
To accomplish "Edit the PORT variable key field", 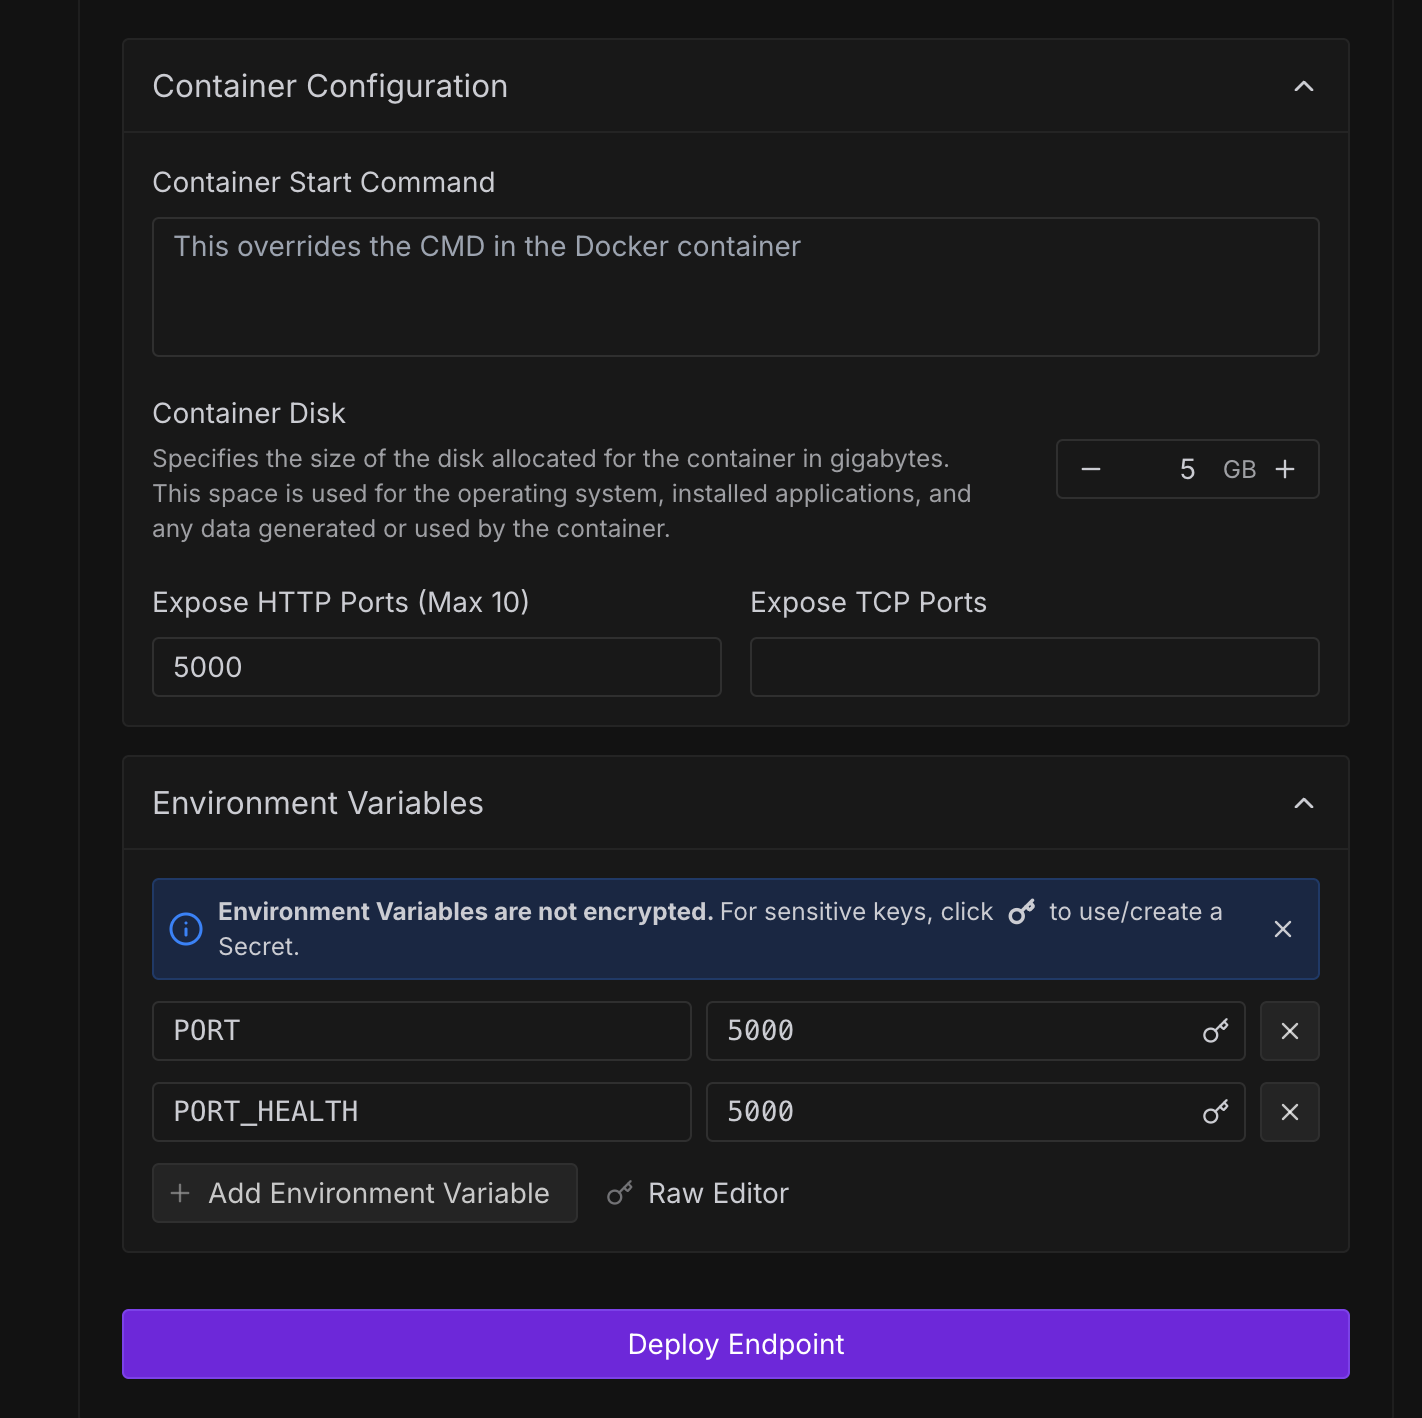I will click(x=421, y=1031).
